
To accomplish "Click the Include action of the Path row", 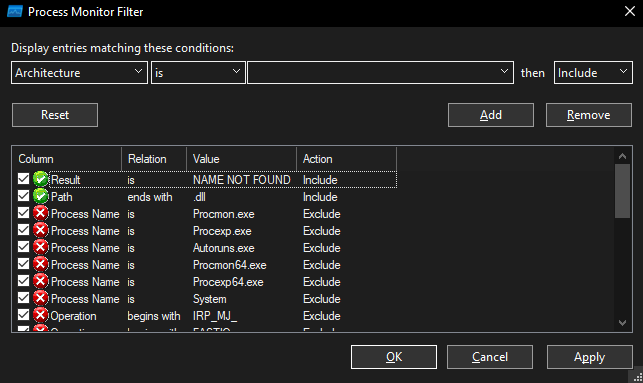I will coord(320,197).
